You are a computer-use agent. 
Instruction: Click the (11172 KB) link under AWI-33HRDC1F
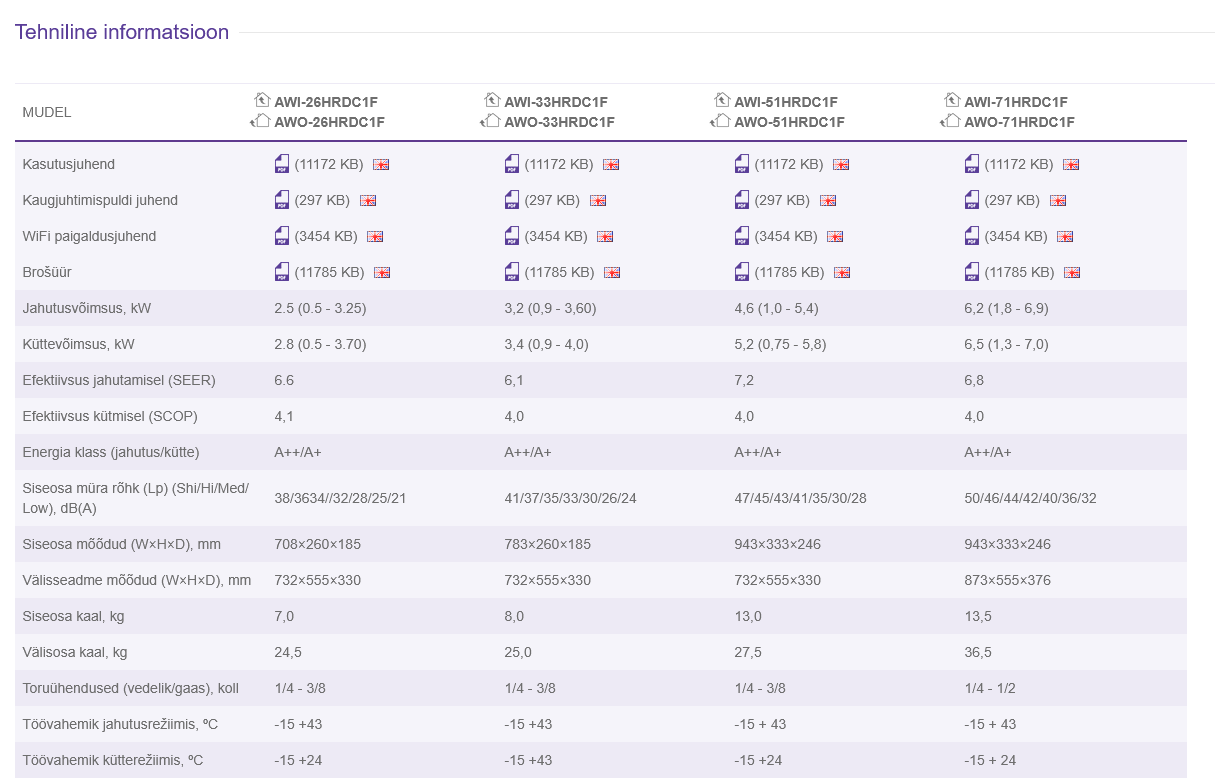(x=559, y=164)
